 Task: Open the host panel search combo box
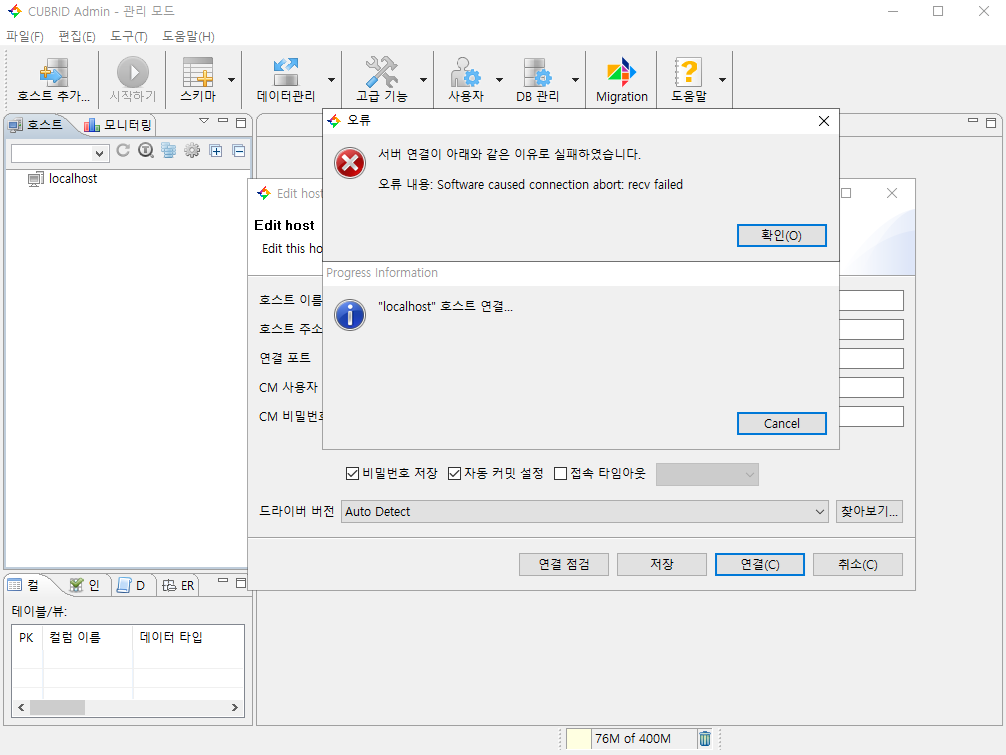tap(59, 153)
